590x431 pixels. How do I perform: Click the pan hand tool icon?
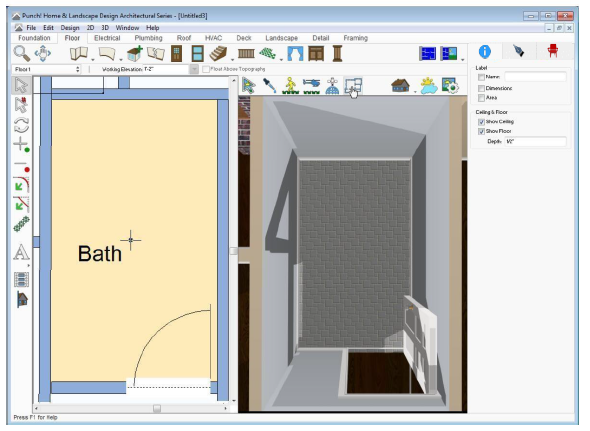tap(43, 53)
